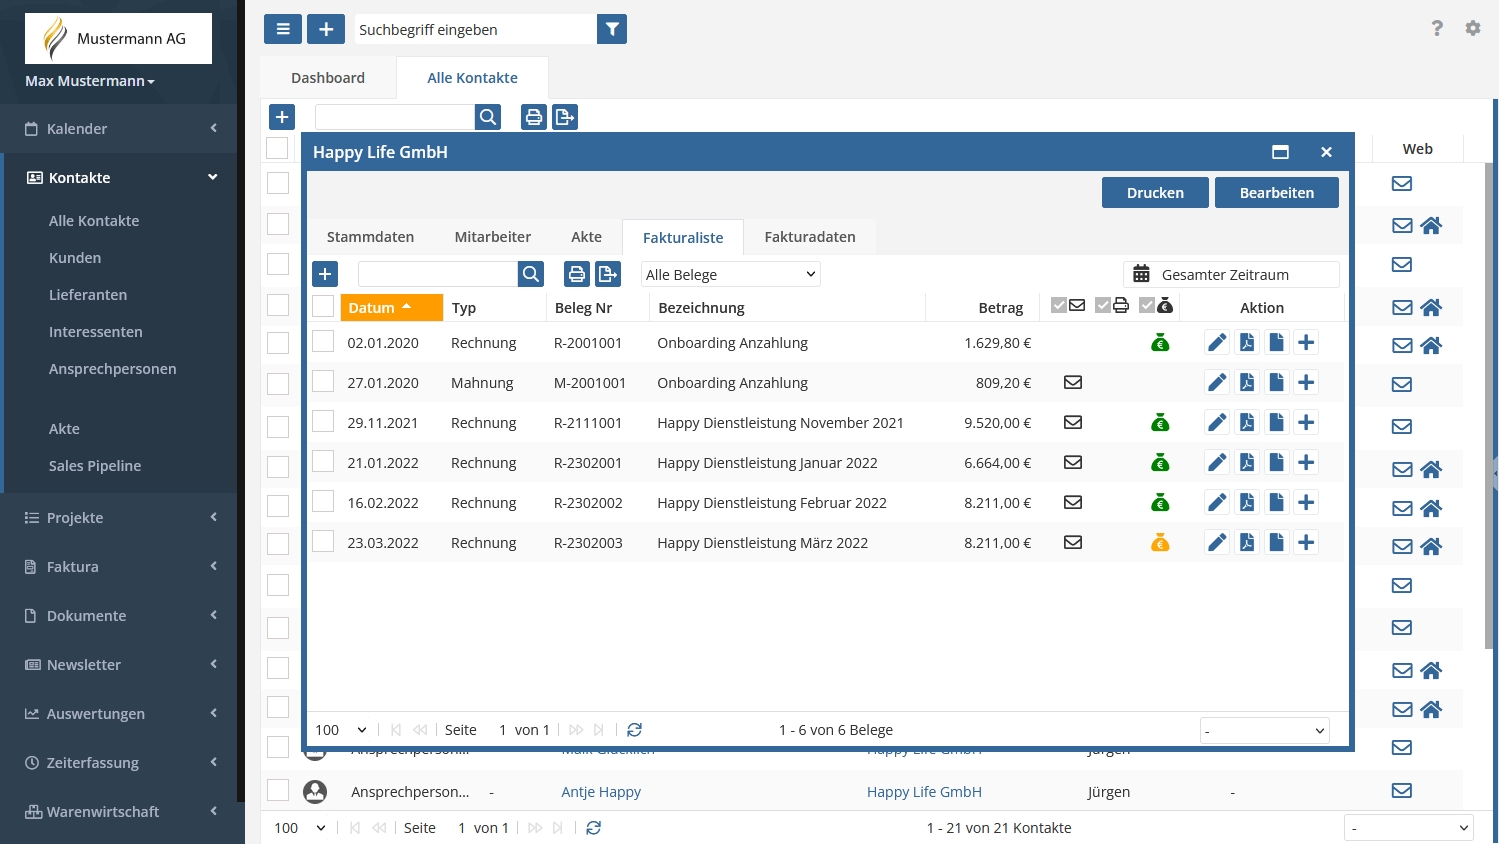Click the plus icon in R-2302002 row
The image size is (1499, 844).
[x=1306, y=503]
